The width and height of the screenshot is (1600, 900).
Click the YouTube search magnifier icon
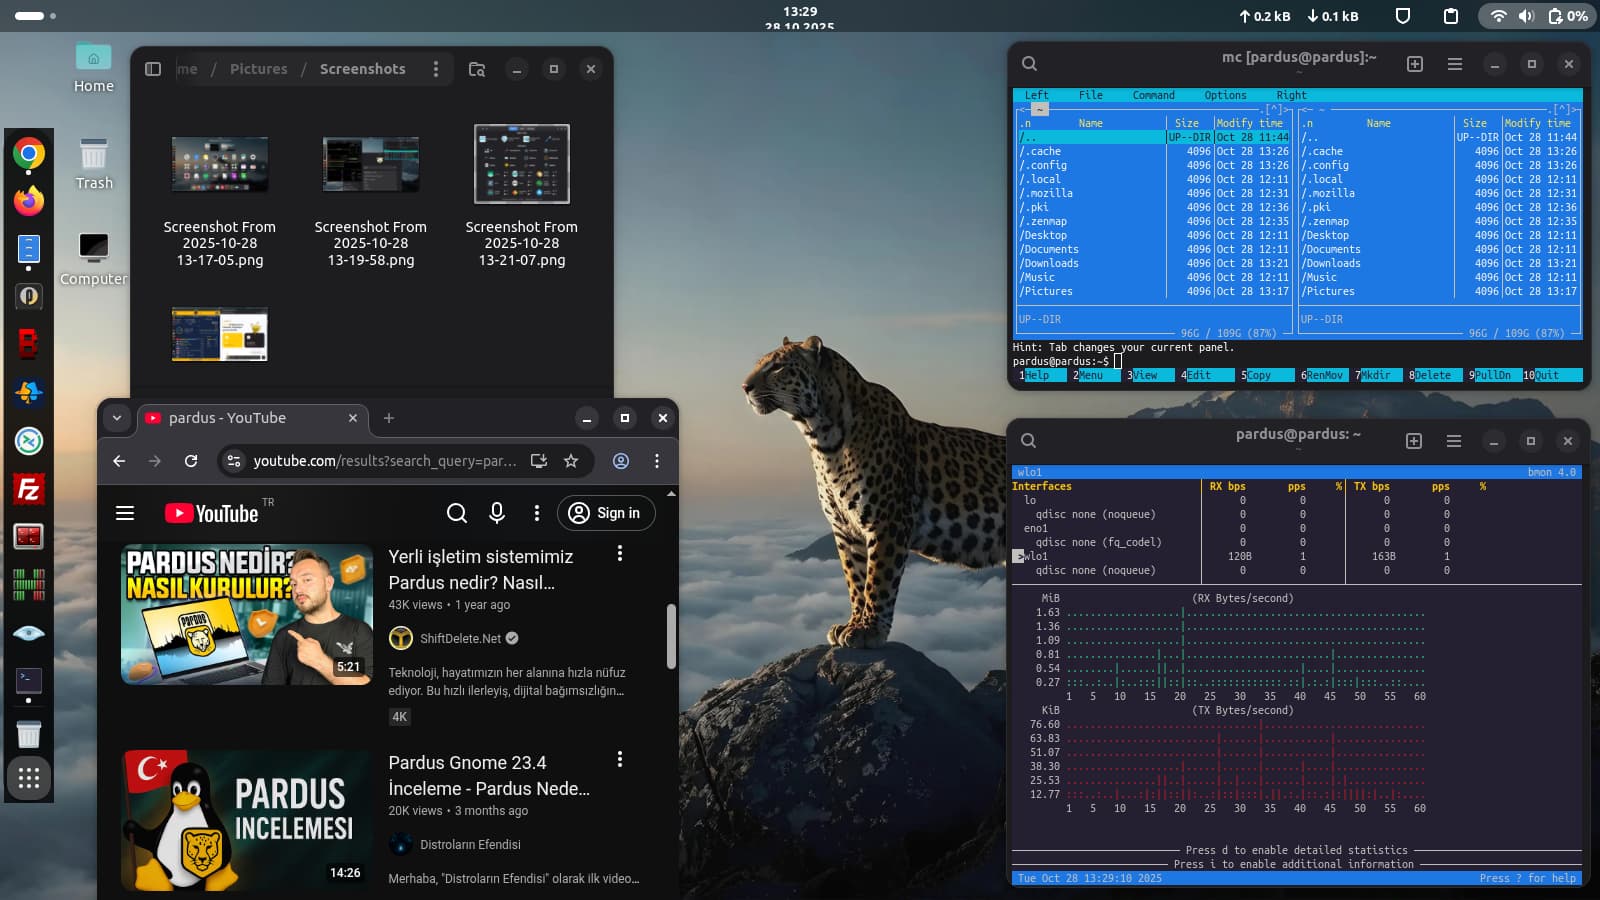[457, 513]
